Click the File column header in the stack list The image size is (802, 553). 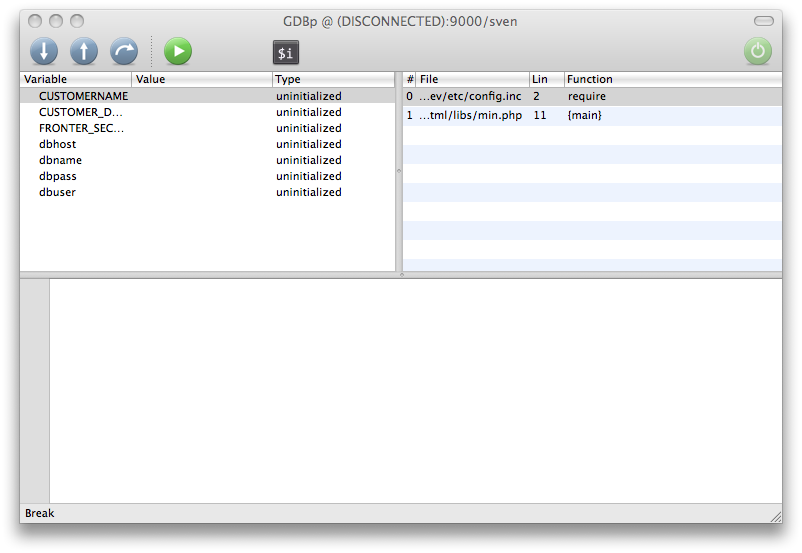coord(471,79)
